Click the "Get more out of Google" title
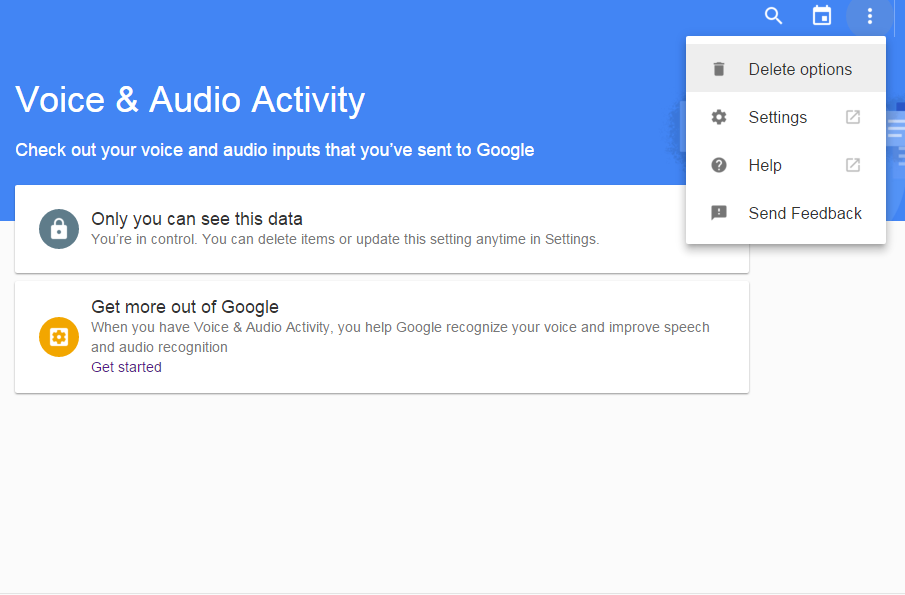 point(185,307)
